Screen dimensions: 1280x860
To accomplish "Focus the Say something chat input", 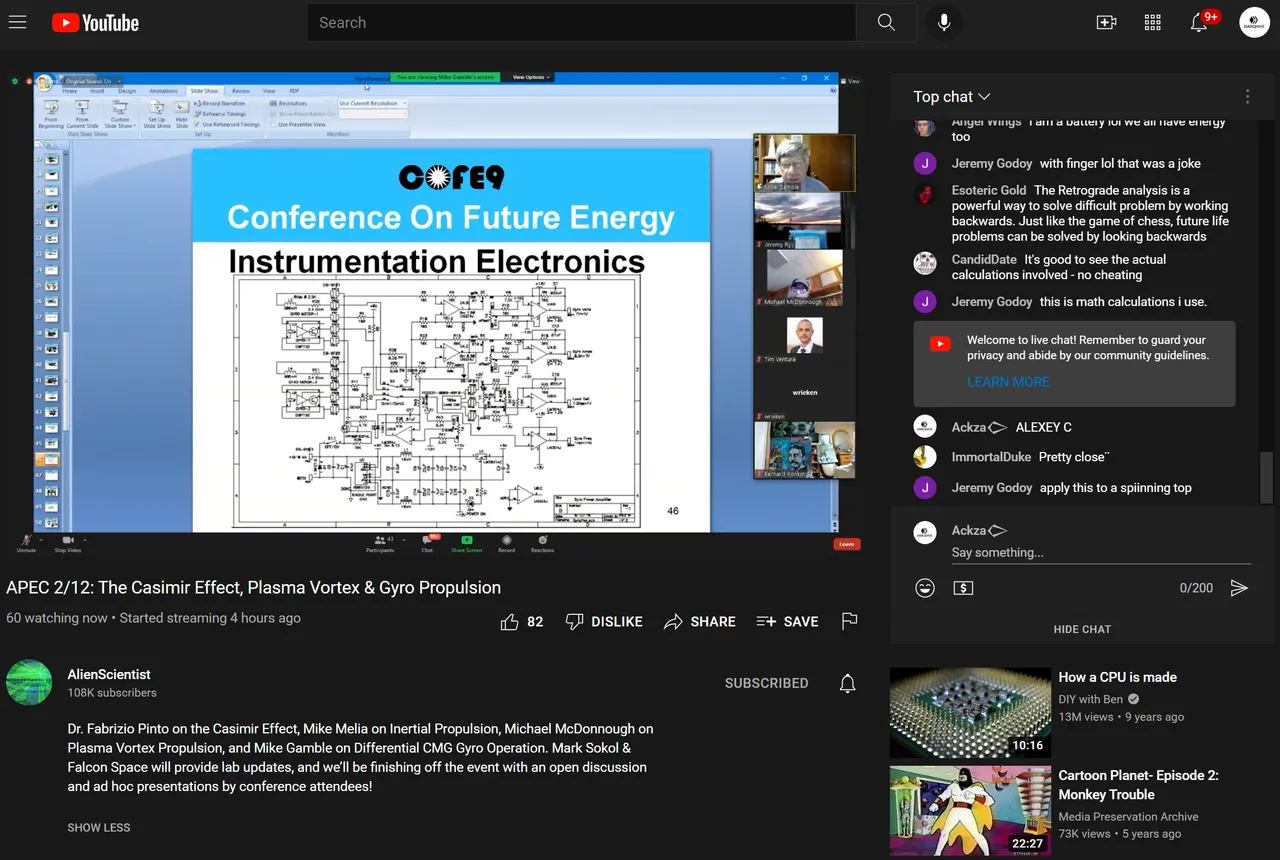I will pyautogui.click(x=1101, y=553).
